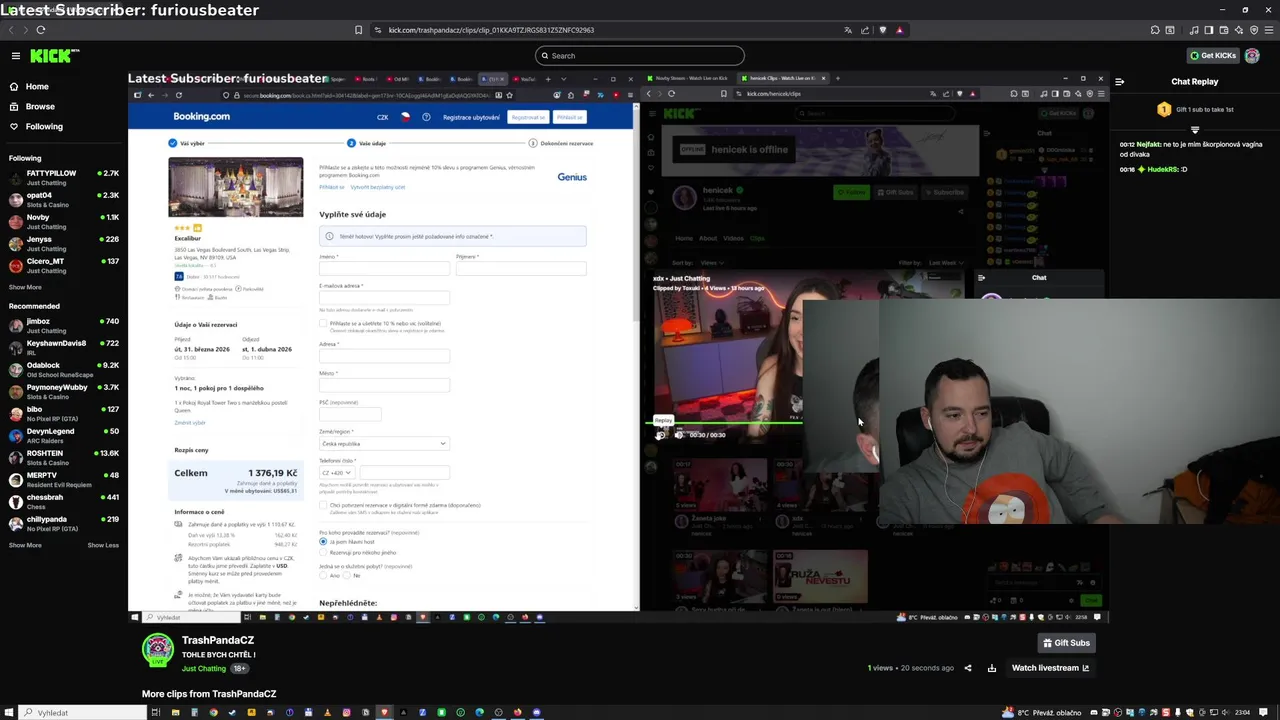The image size is (1280, 720).
Task: Download this clip
Action: (x=992, y=668)
